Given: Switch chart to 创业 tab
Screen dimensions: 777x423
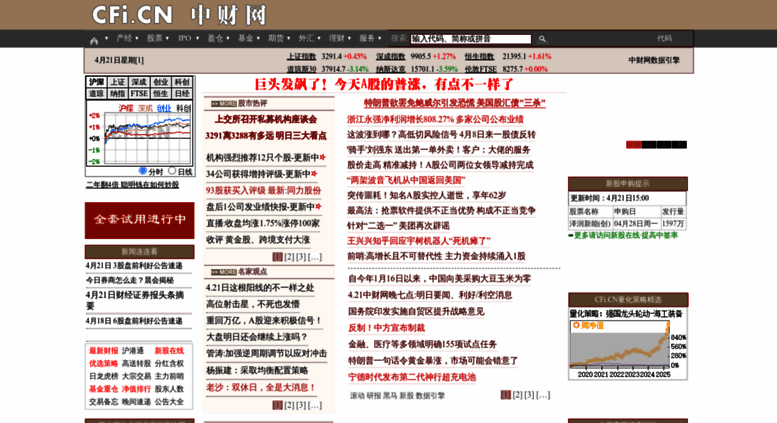Looking at the screenshot, I should [160, 82].
